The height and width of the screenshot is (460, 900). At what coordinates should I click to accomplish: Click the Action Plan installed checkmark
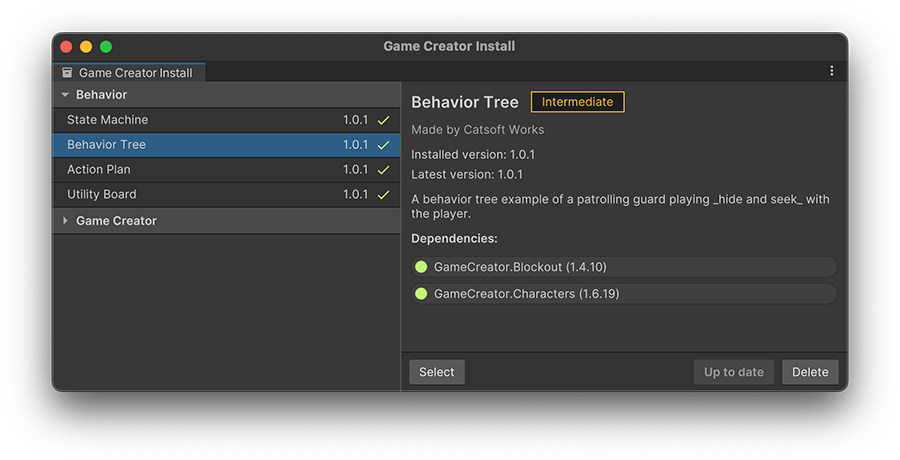tap(383, 170)
